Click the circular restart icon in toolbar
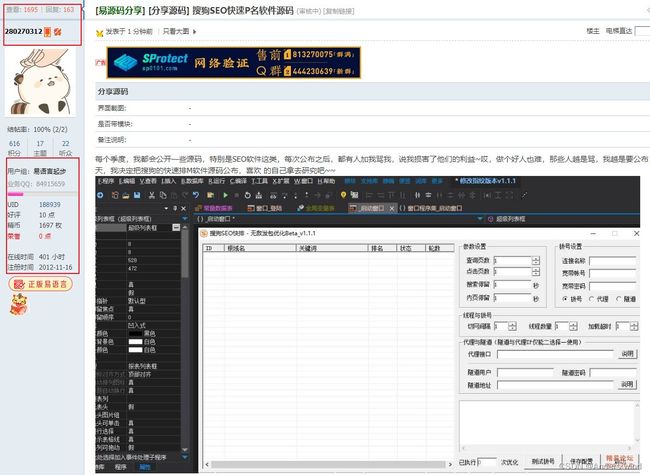 [x=247, y=195]
